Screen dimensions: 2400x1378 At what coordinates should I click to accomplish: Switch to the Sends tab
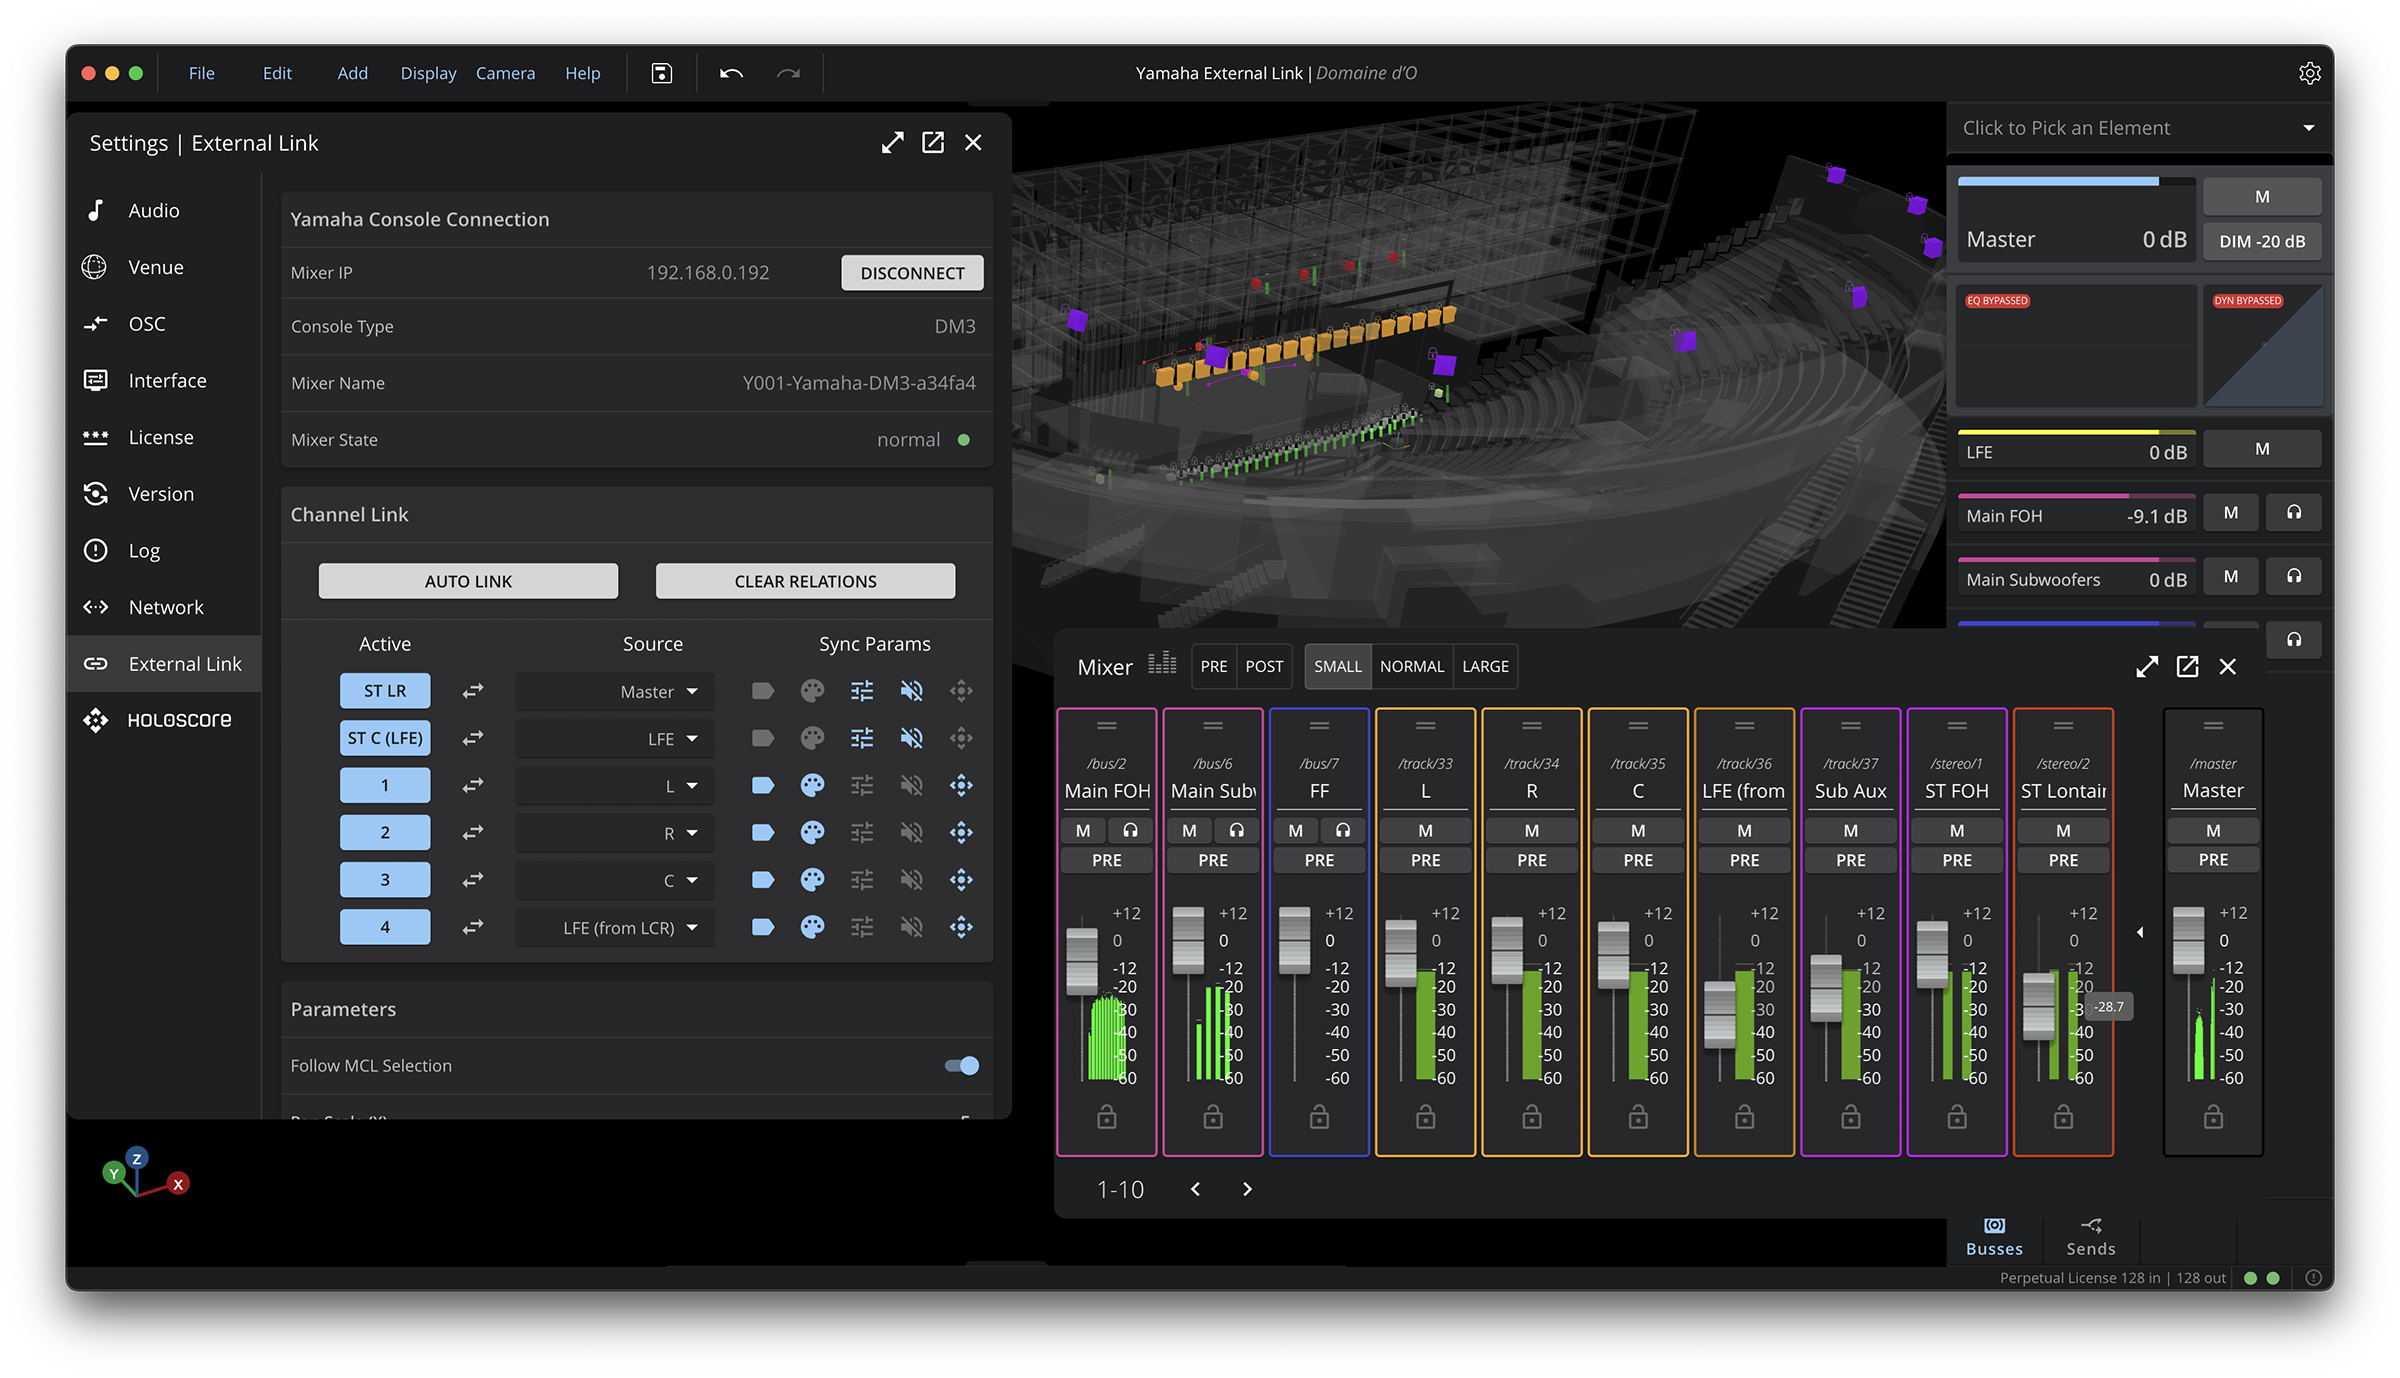click(2090, 1237)
